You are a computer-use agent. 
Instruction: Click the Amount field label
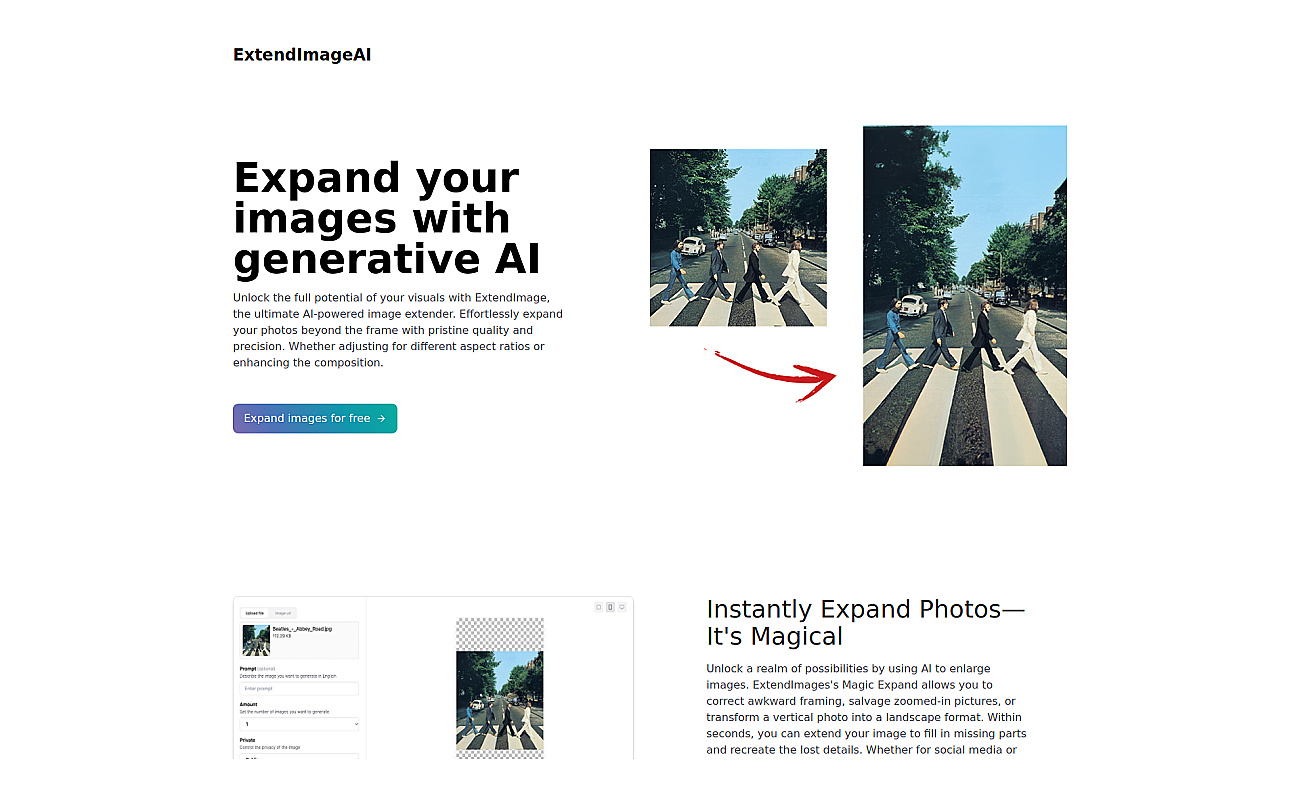[249, 704]
